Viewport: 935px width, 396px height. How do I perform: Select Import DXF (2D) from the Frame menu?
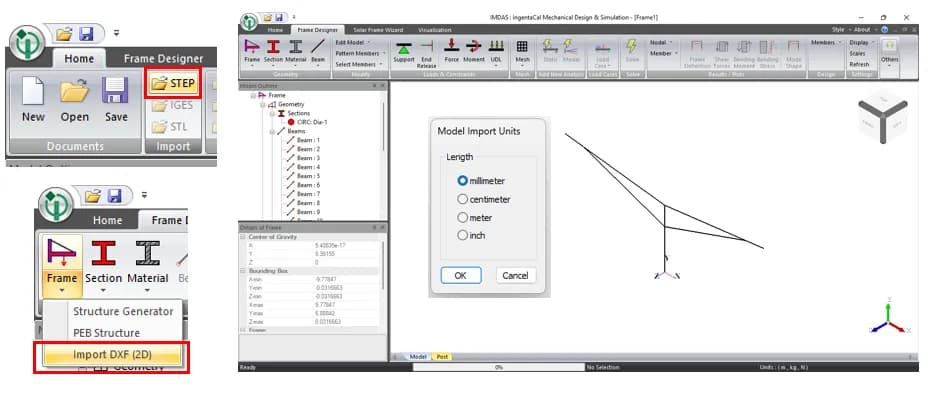[x=112, y=354]
